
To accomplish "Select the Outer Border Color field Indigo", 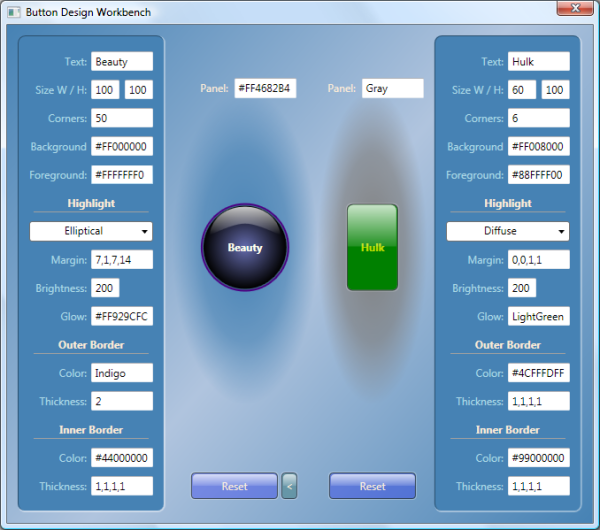I will tap(121, 373).
